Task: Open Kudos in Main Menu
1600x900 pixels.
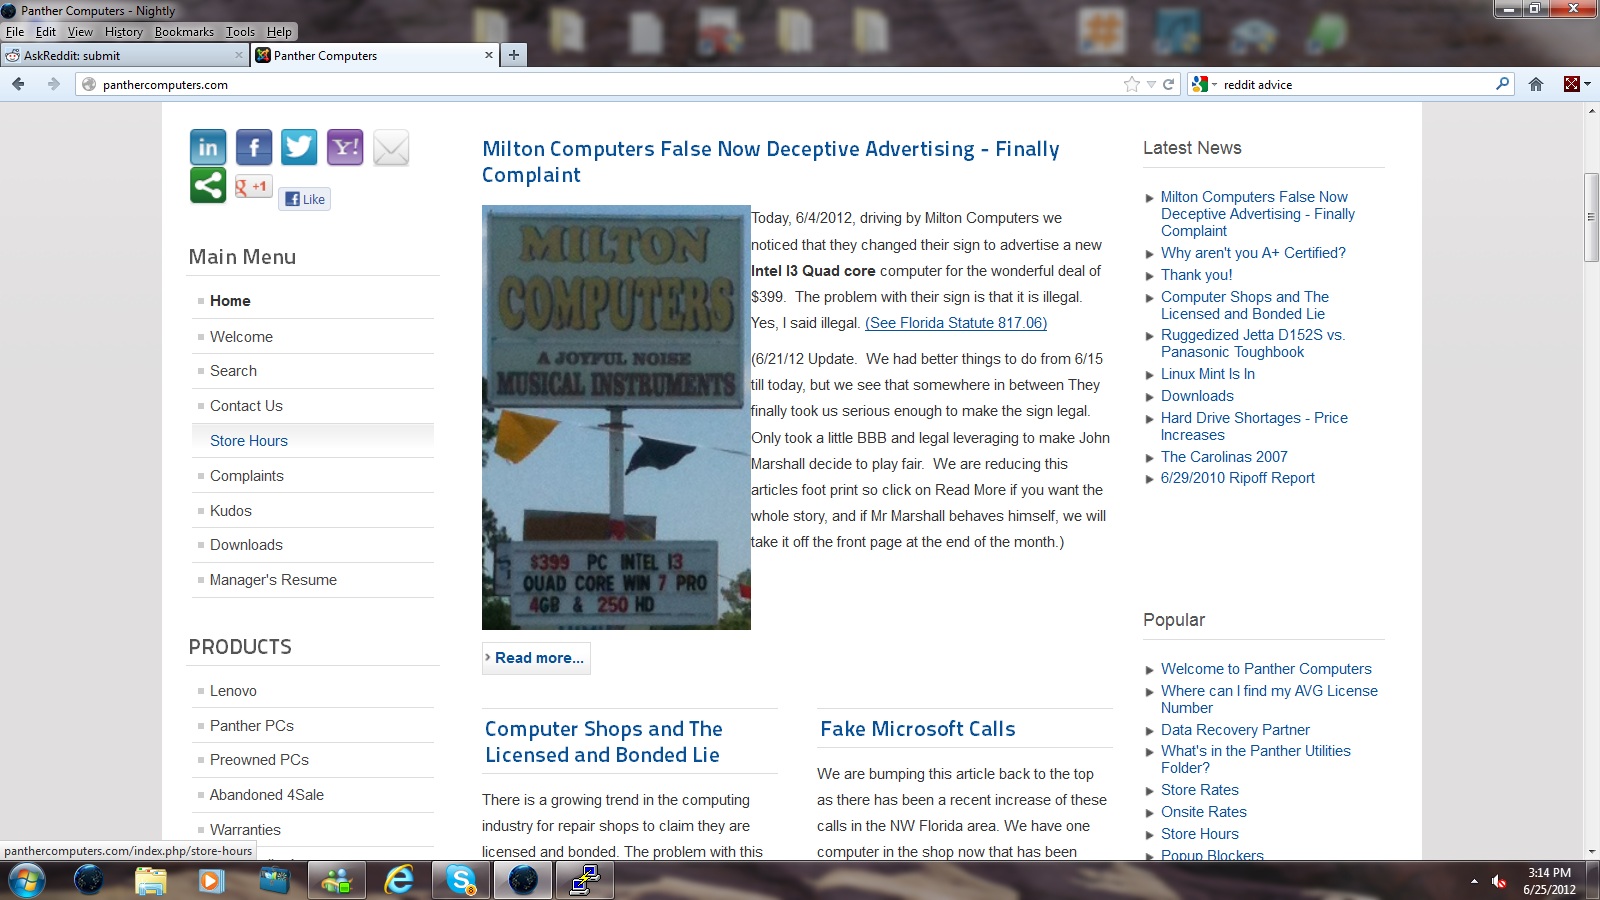Action: (231, 511)
